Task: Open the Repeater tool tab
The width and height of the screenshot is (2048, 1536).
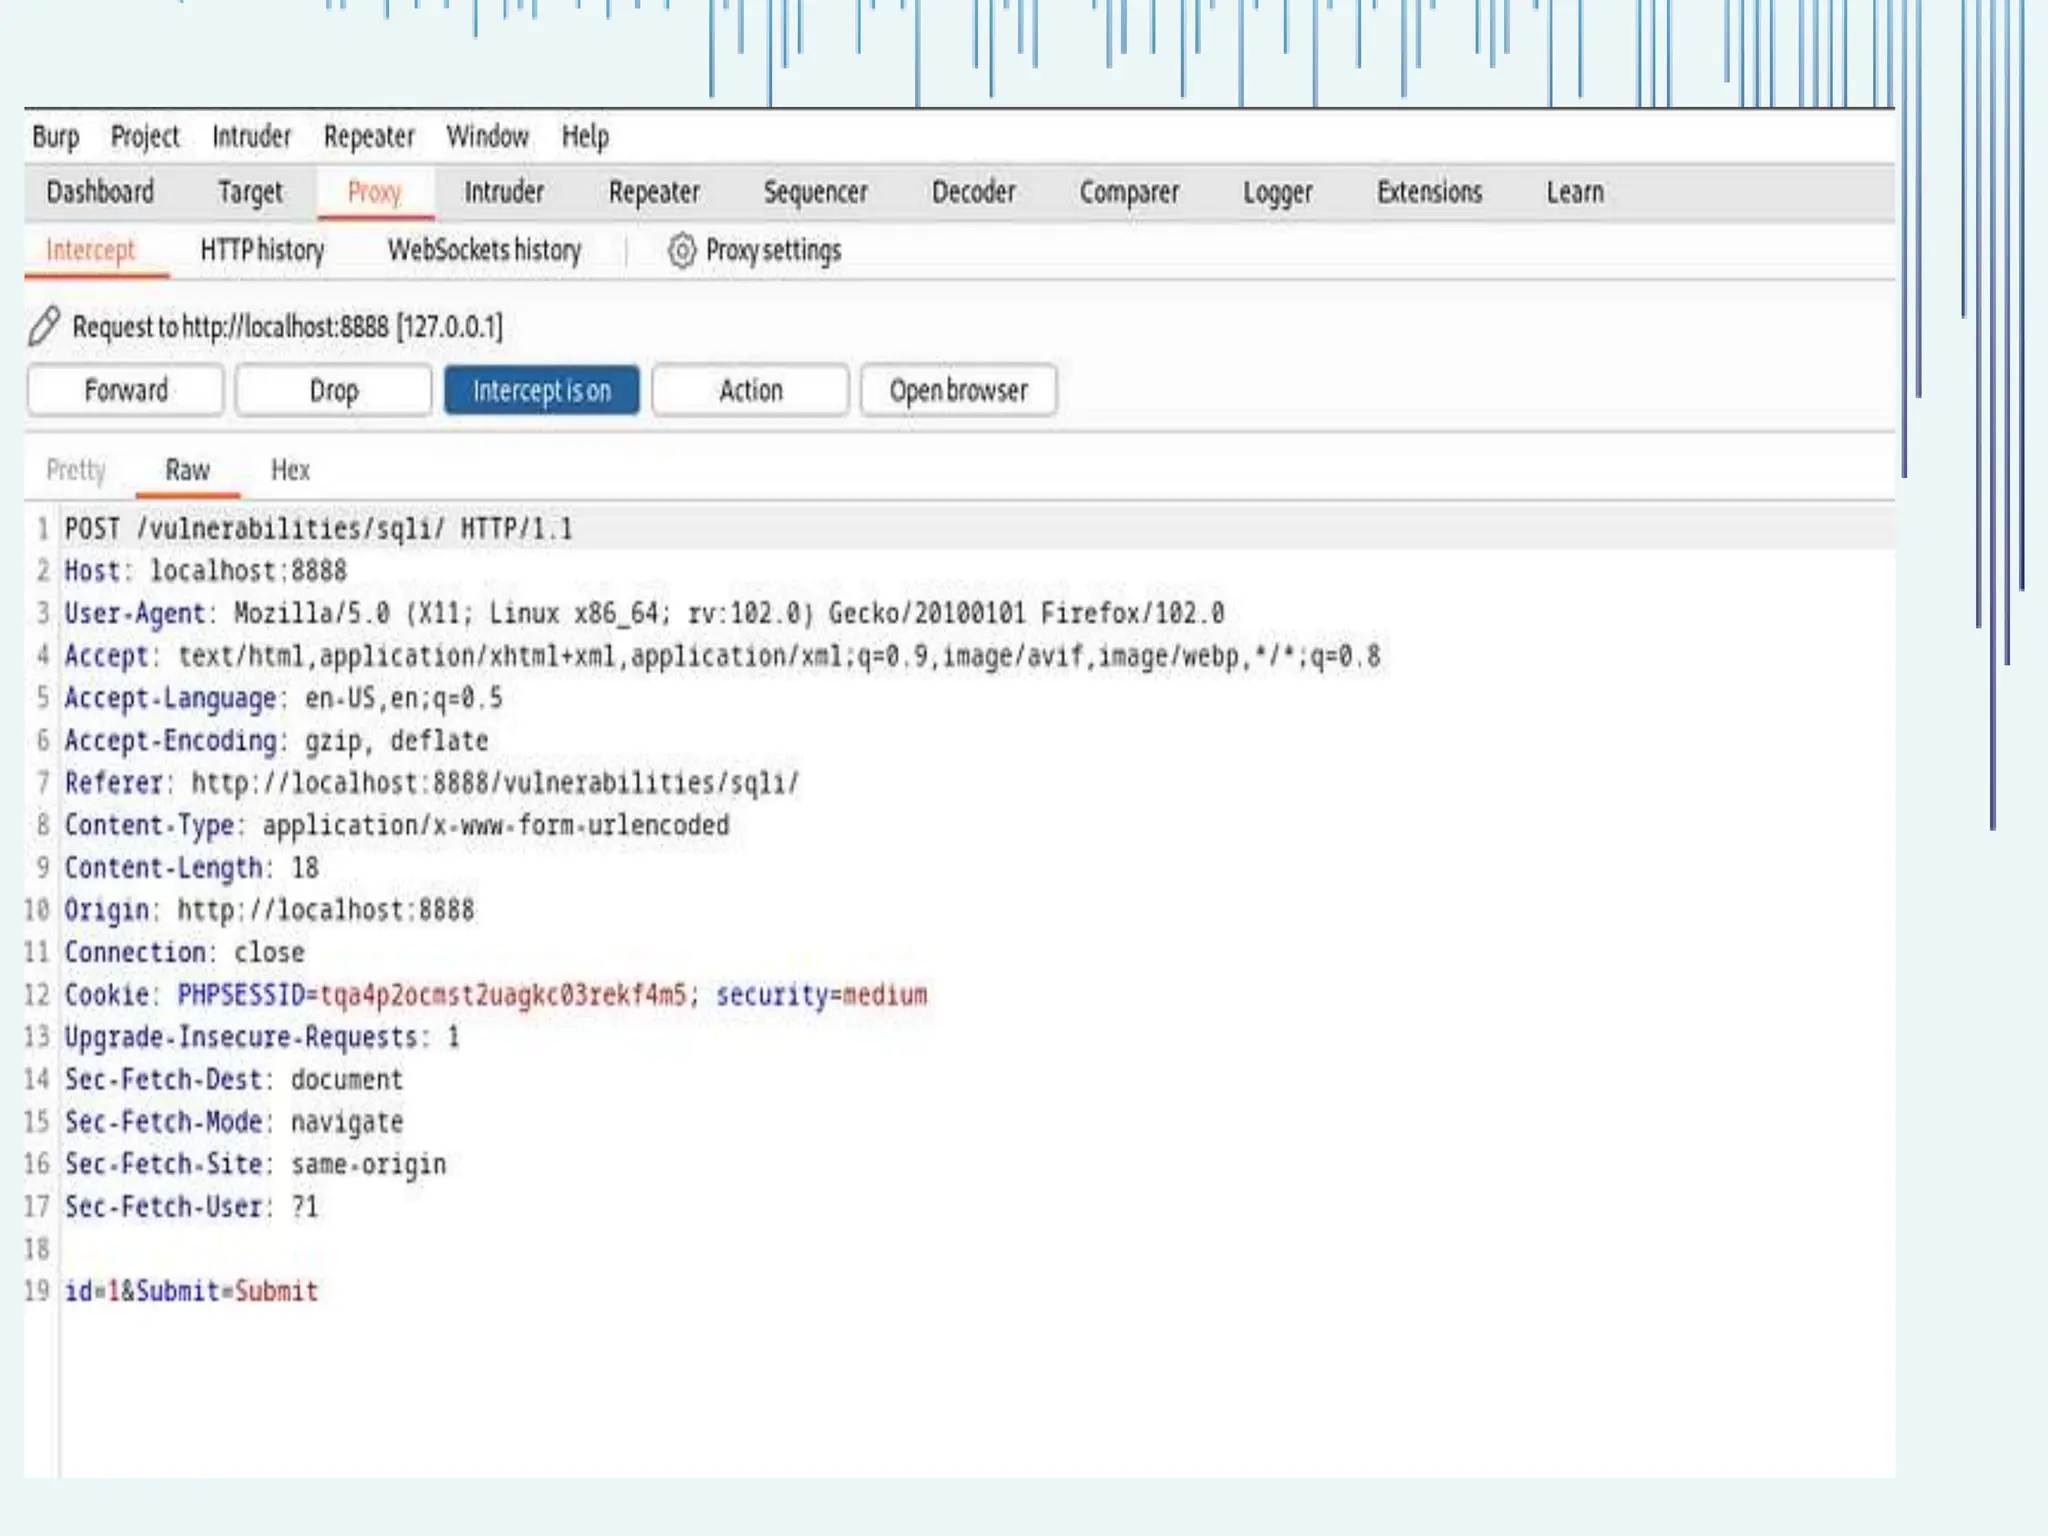Action: [654, 192]
